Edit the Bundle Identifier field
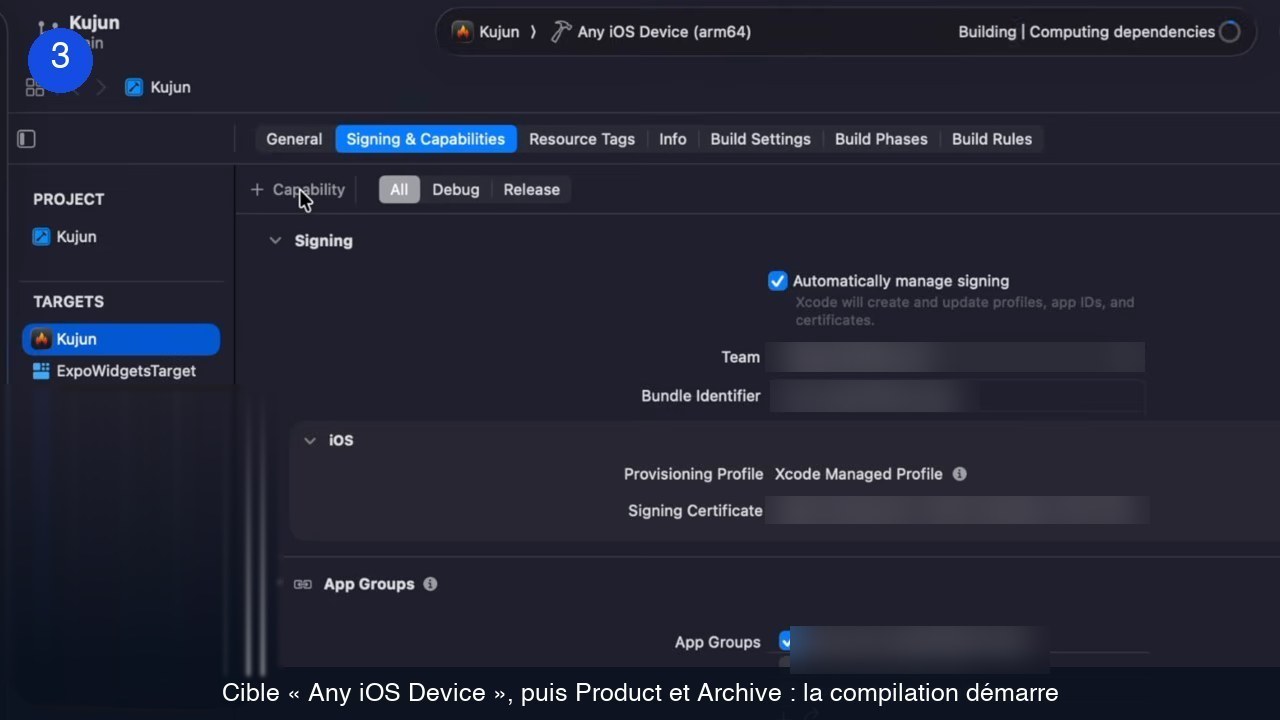This screenshot has width=1280, height=720. [955, 396]
